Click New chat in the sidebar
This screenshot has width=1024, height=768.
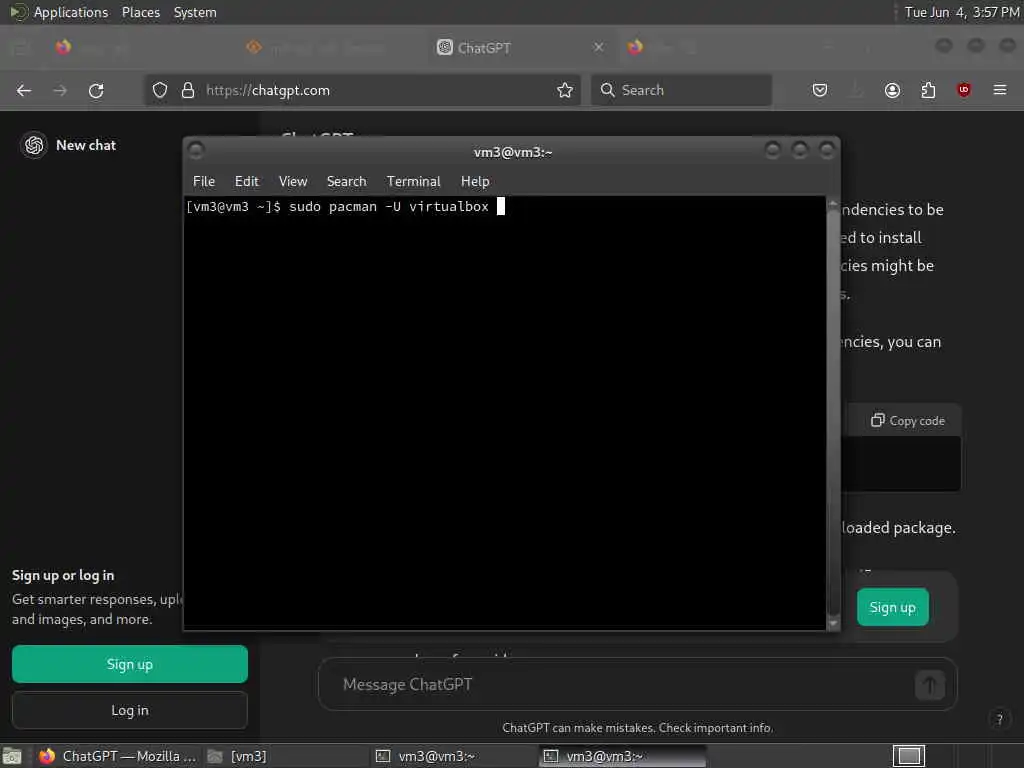pyautogui.click(x=86, y=145)
